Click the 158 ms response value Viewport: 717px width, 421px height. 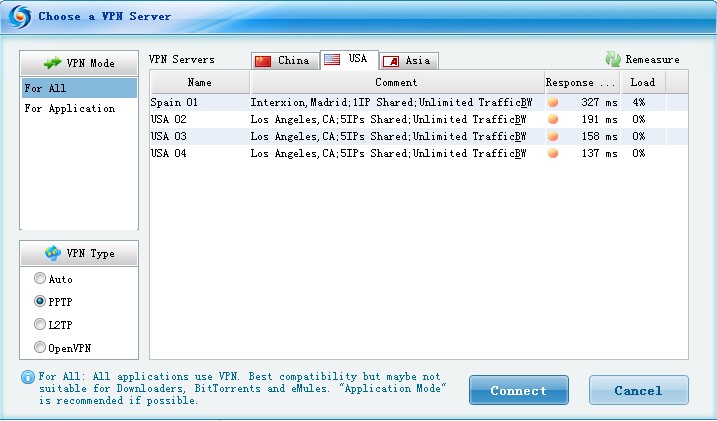[599, 136]
